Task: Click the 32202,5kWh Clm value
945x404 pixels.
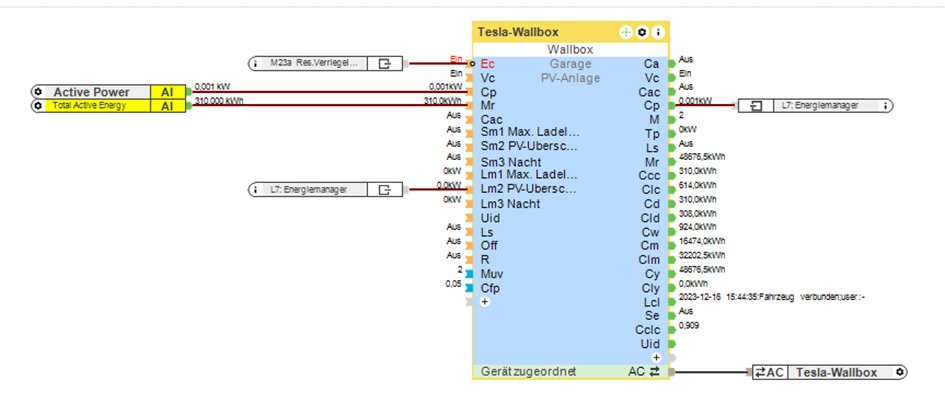Action: pyautogui.click(x=702, y=255)
